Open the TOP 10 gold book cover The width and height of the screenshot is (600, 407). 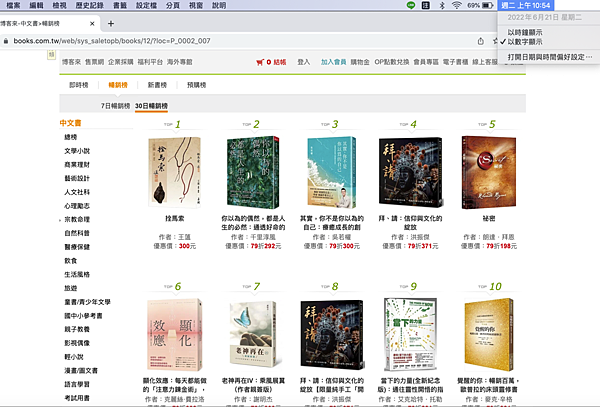[x=489, y=334]
